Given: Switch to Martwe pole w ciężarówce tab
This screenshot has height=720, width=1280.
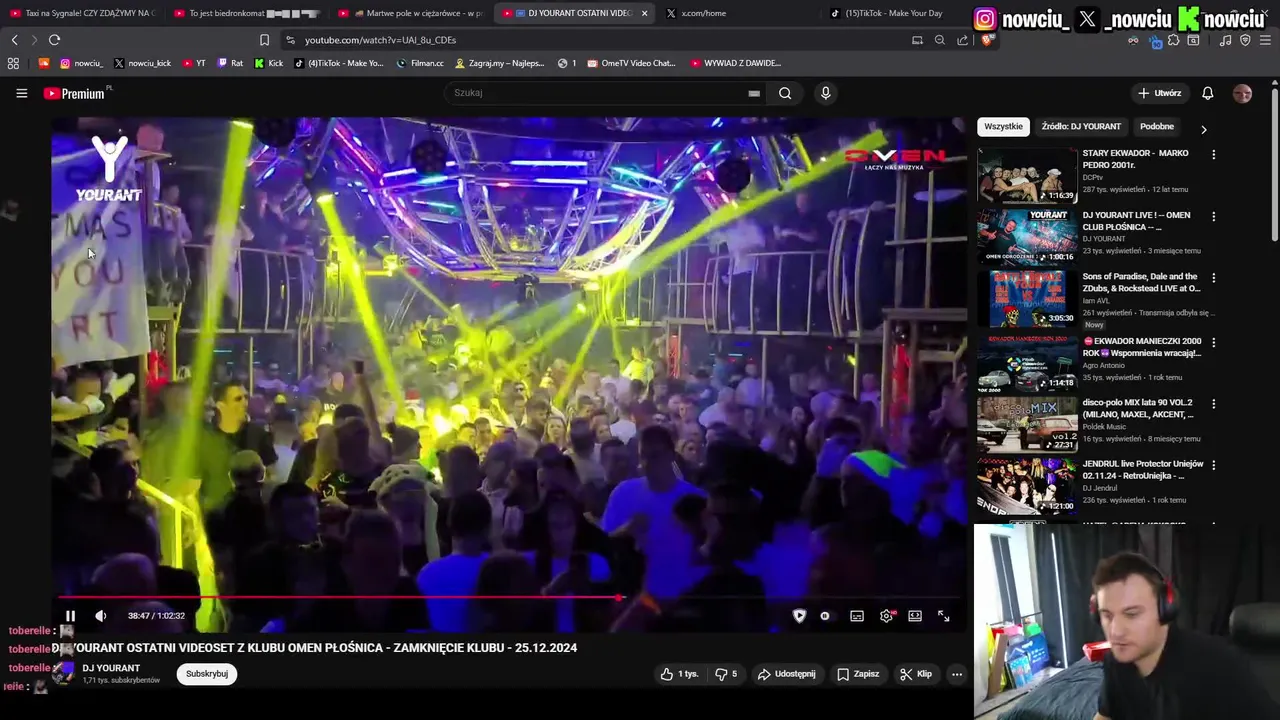Looking at the screenshot, I should pyautogui.click(x=411, y=13).
